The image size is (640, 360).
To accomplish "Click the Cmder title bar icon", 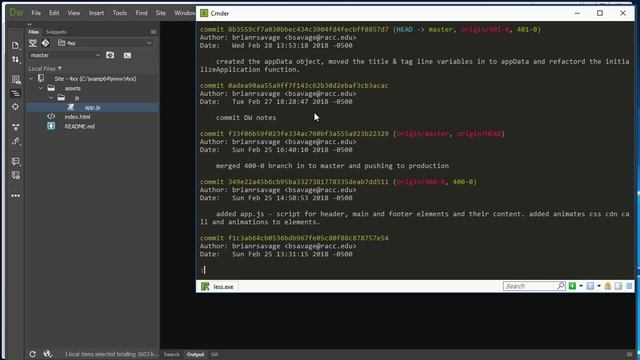I will coord(204,13).
